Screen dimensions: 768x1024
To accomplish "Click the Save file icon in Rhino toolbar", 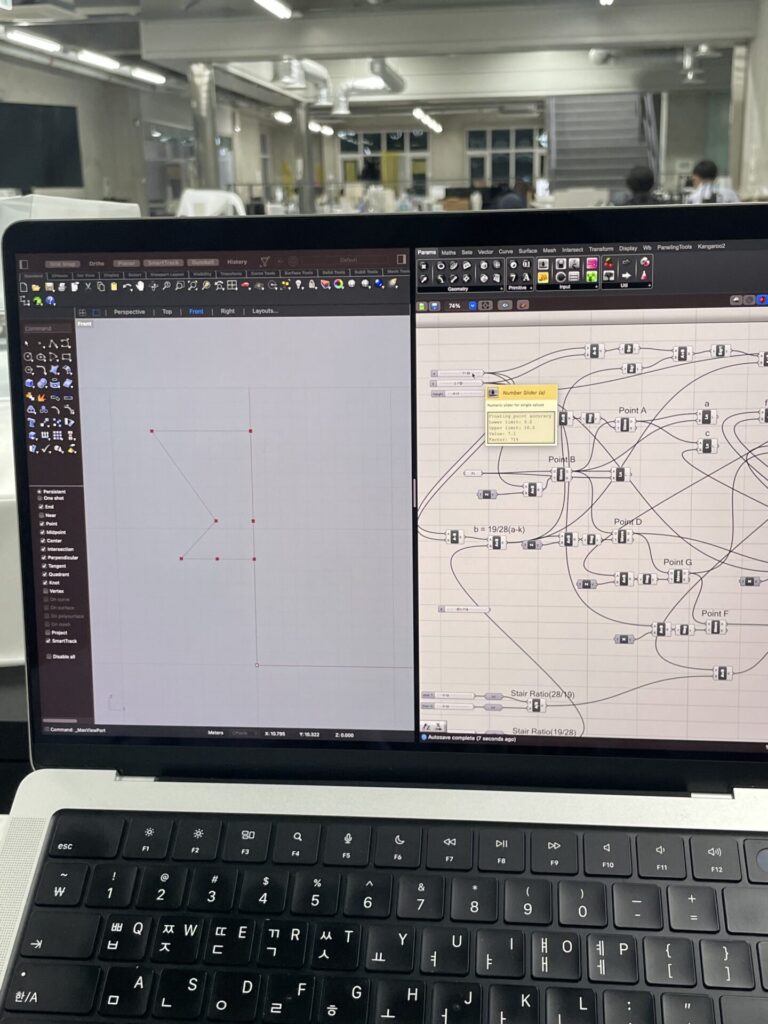I will [48, 286].
